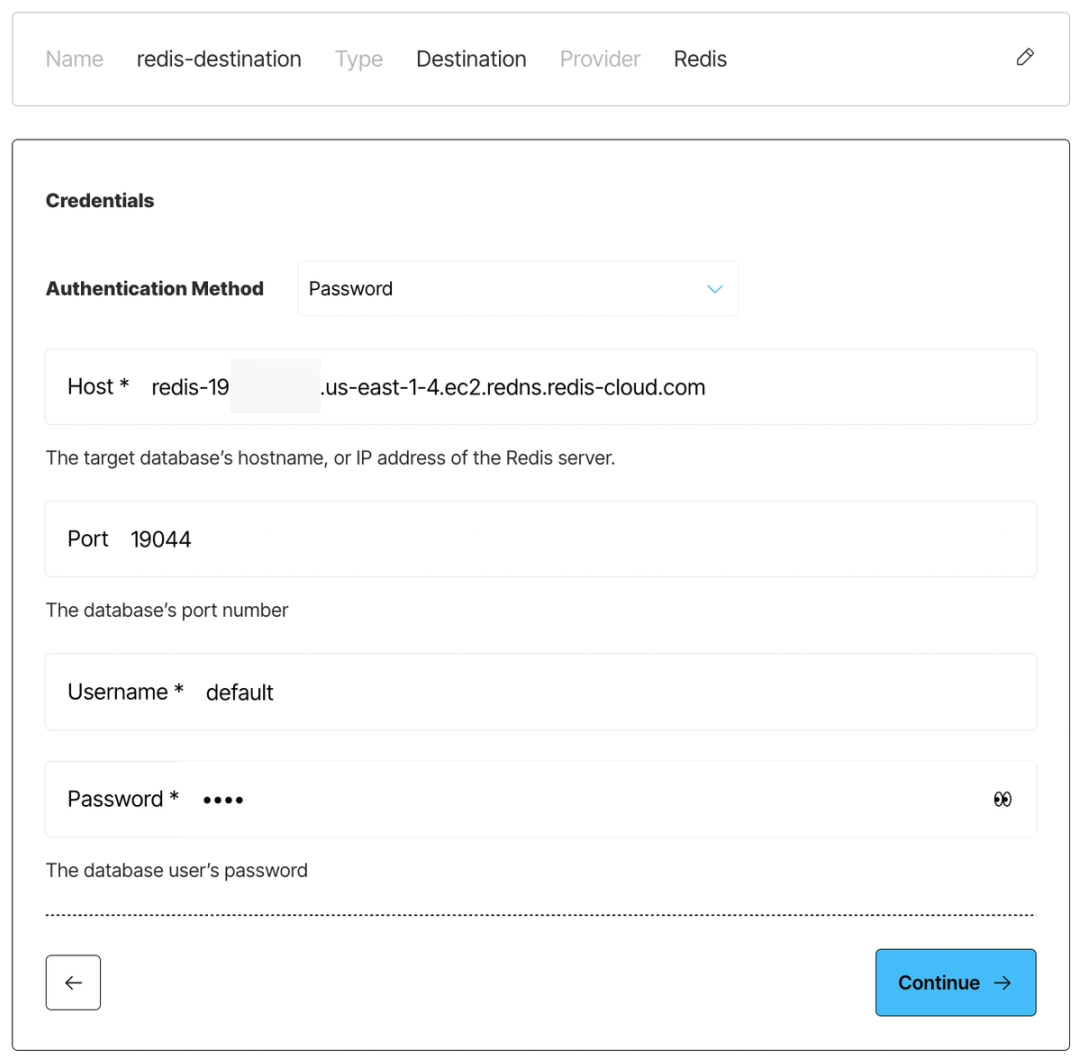Select Password from the Authentication Method selector
1080x1059 pixels.
(517, 288)
